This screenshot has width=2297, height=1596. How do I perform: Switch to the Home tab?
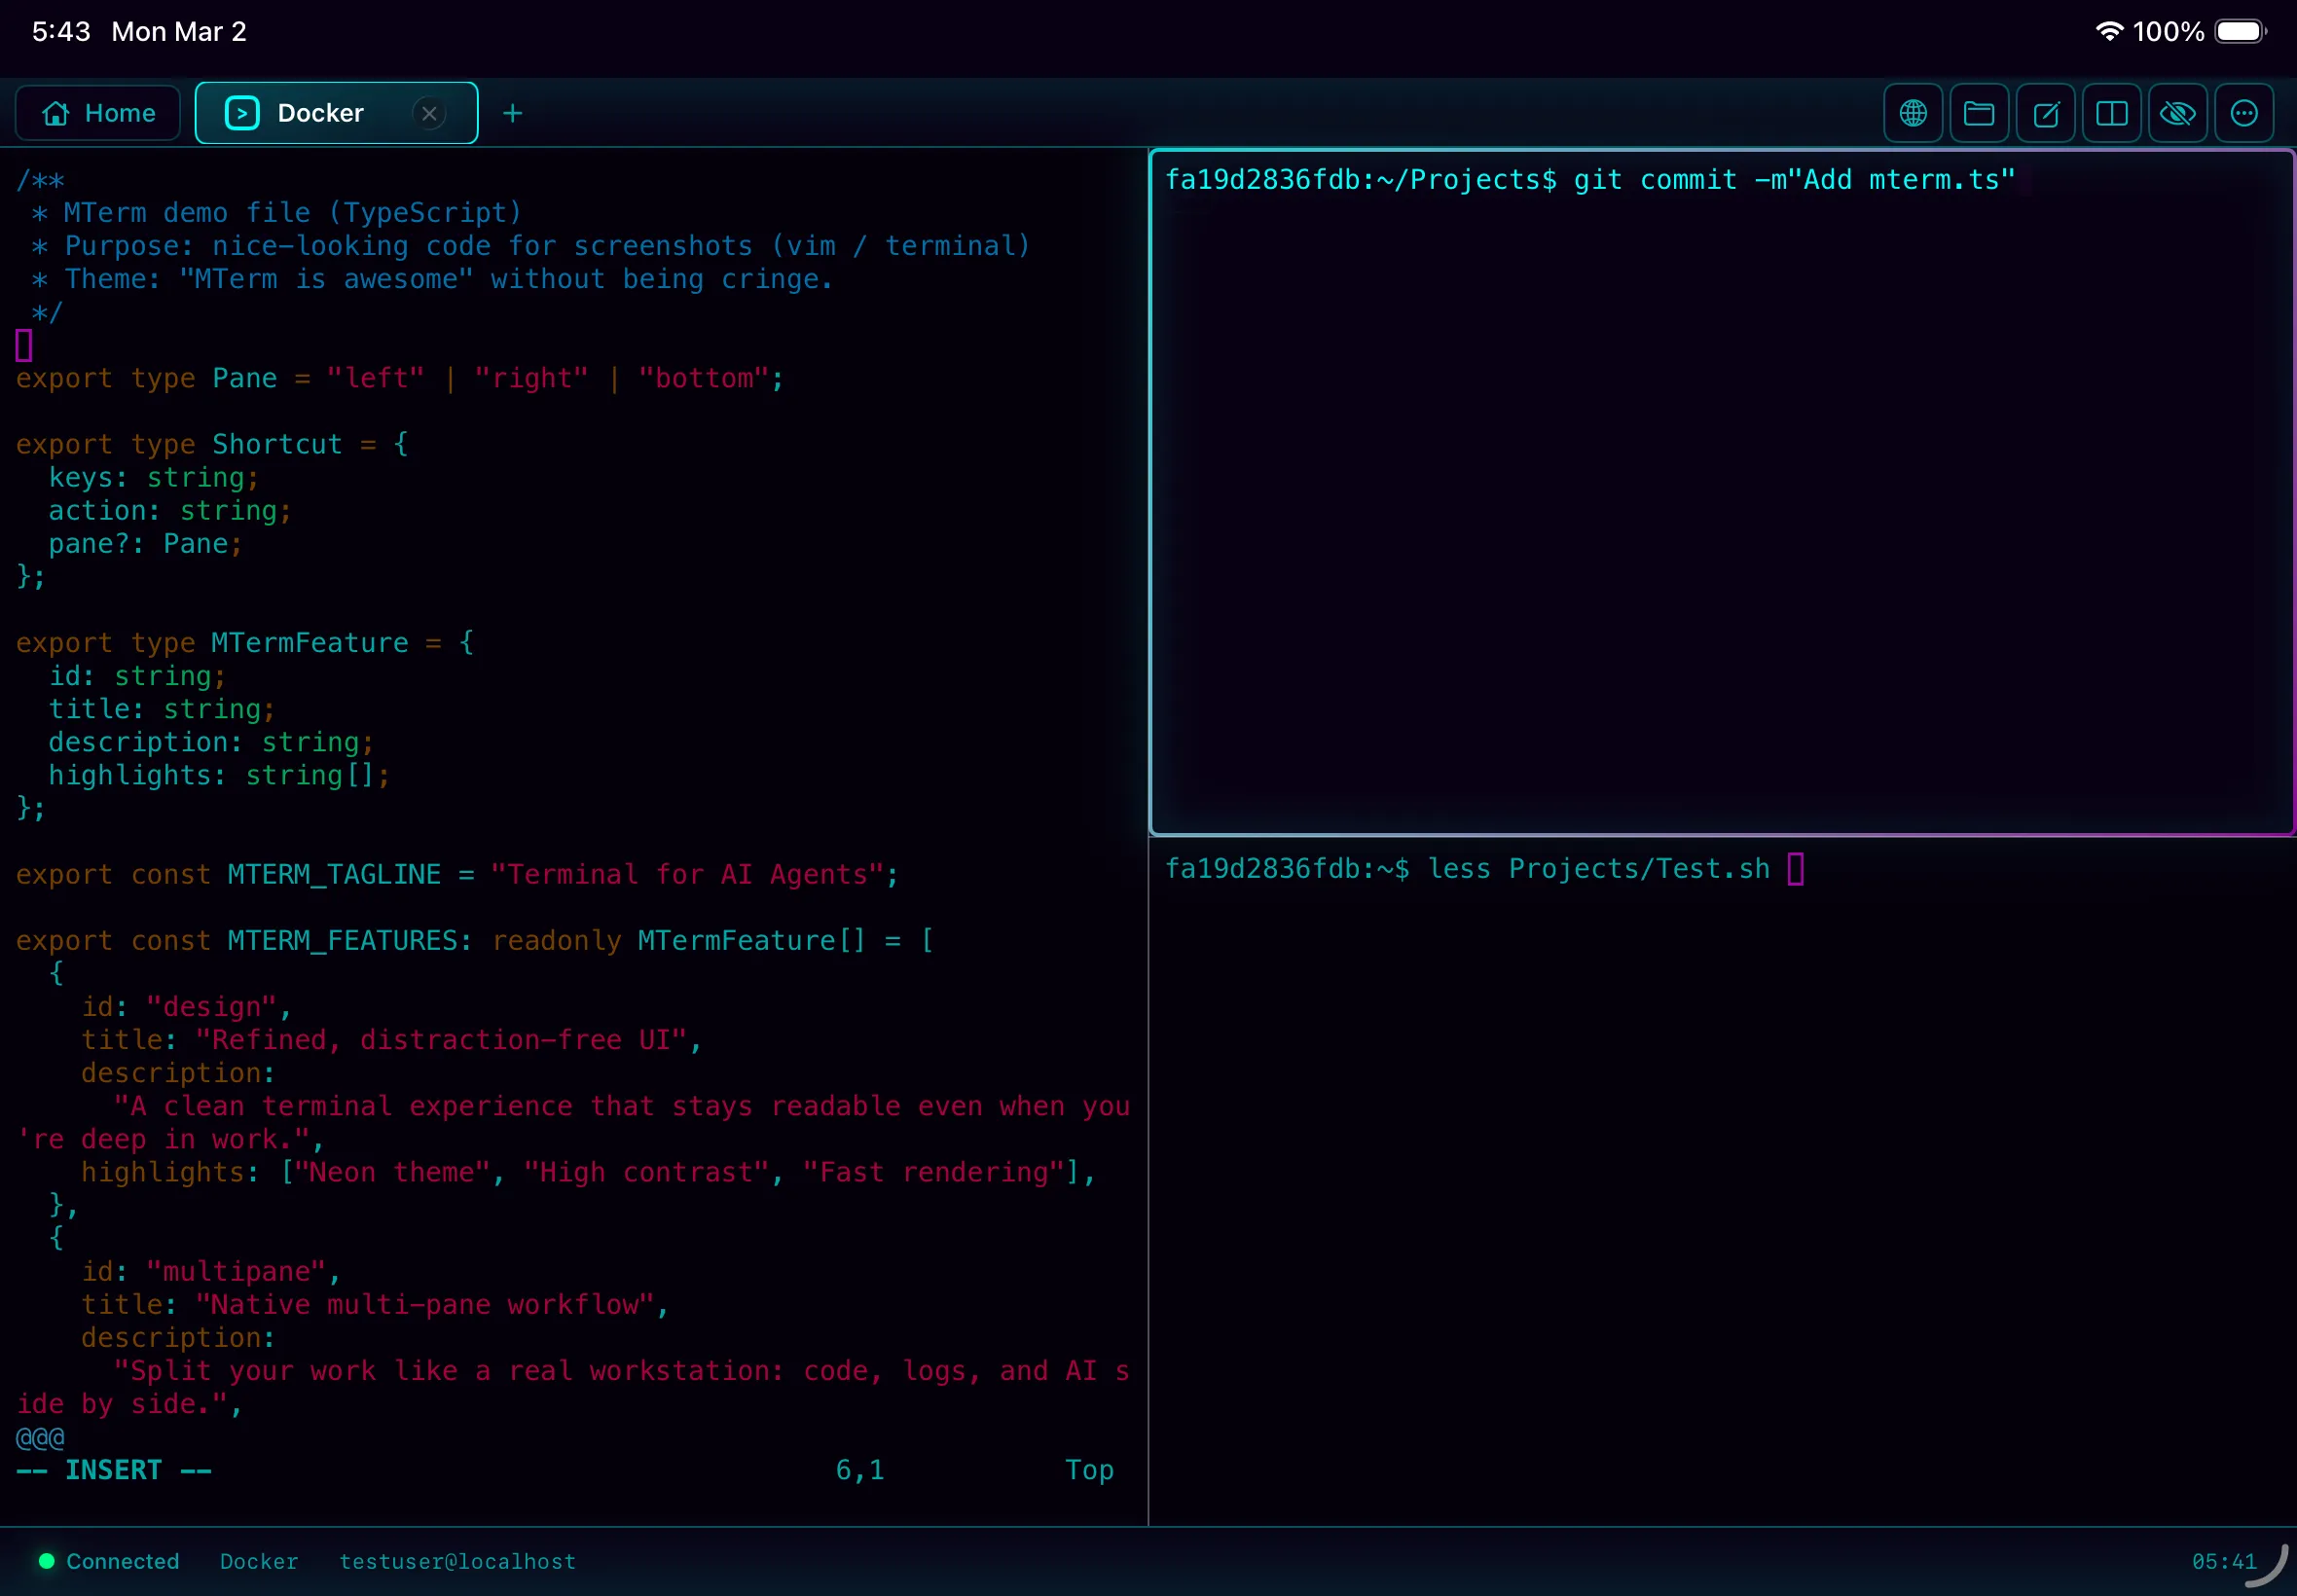pos(98,113)
